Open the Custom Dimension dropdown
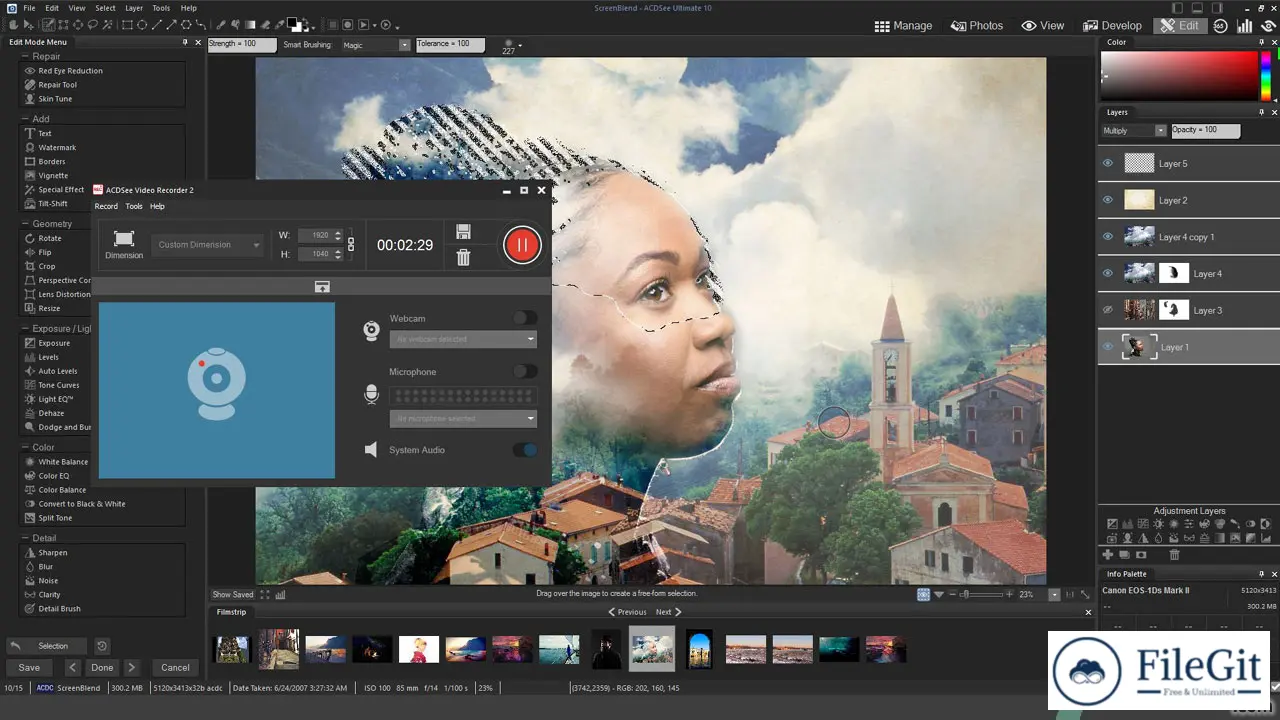 208,245
